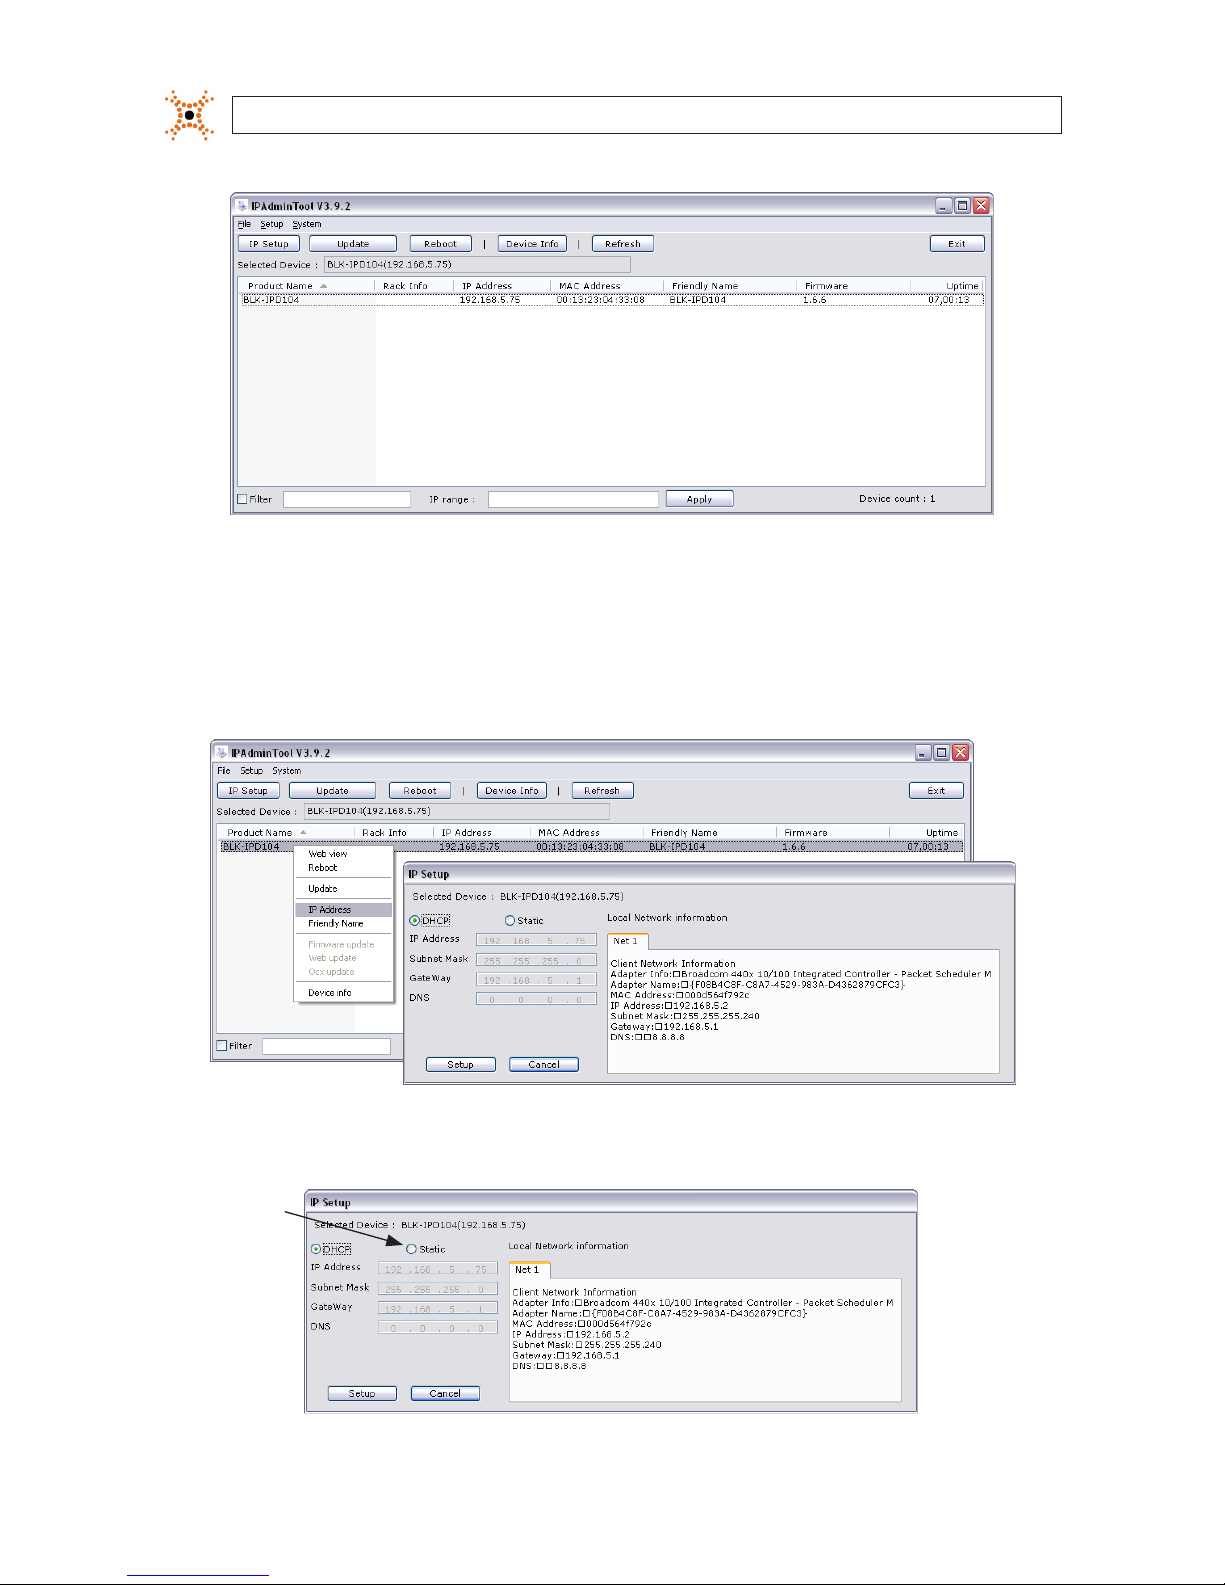The height and width of the screenshot is (1585, 1225).
Task: Click Selected Device field in upper IPAdminTool window
Action: pyautogui.click(x=477, y=265)
